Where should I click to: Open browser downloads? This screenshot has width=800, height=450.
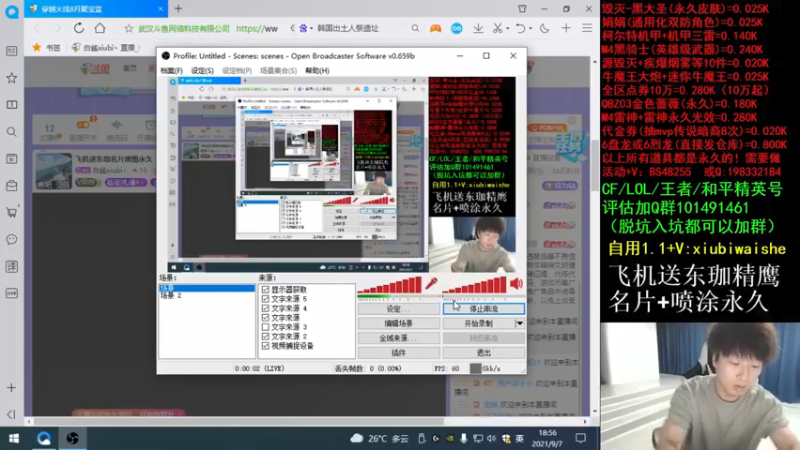478,29
